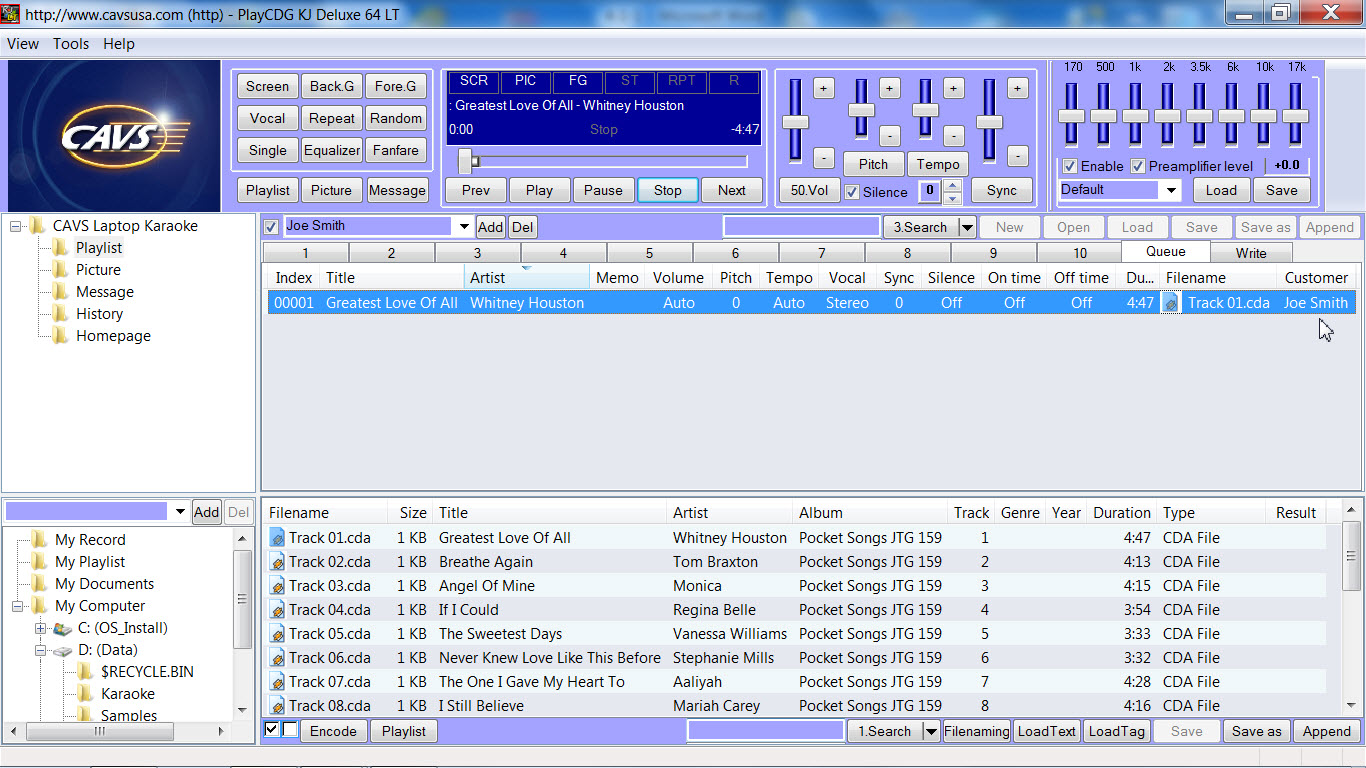Toggle the Single play button
Image resolution: width=1366 pixels, height=768 pixels.
point(268,150)
